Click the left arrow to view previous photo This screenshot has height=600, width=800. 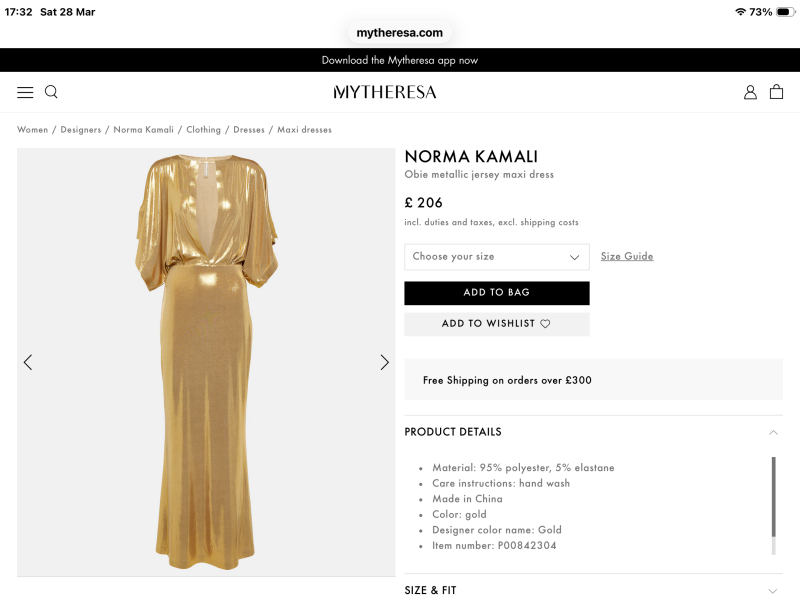[28, 362]
